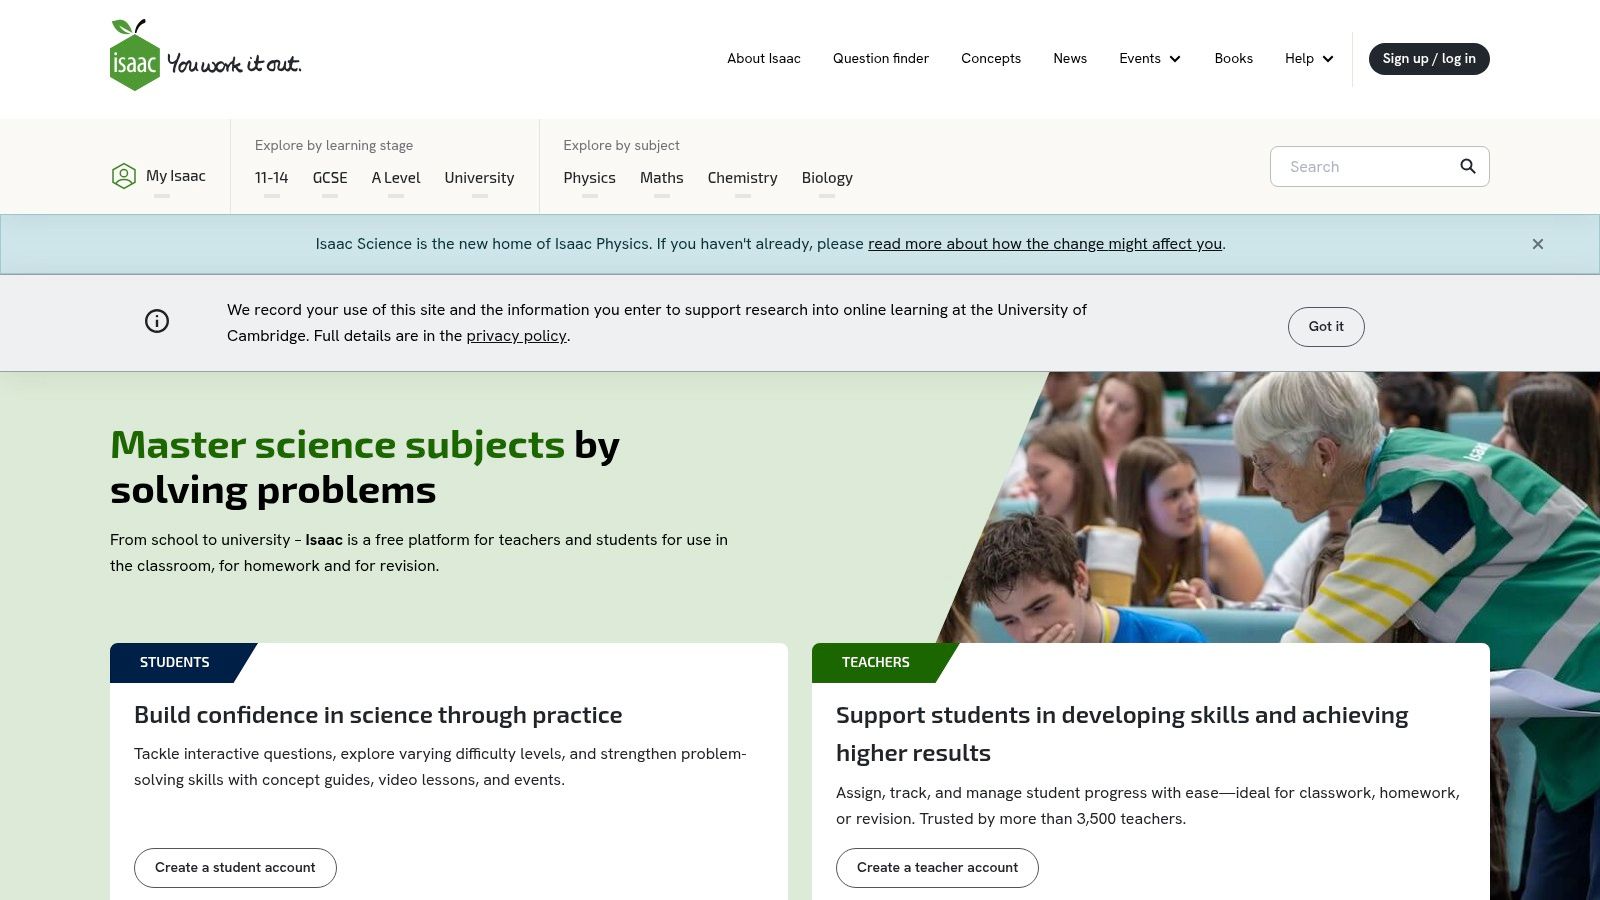Click the Isaac apple logo
1600x900 pixels.
[x=135, y=55]
